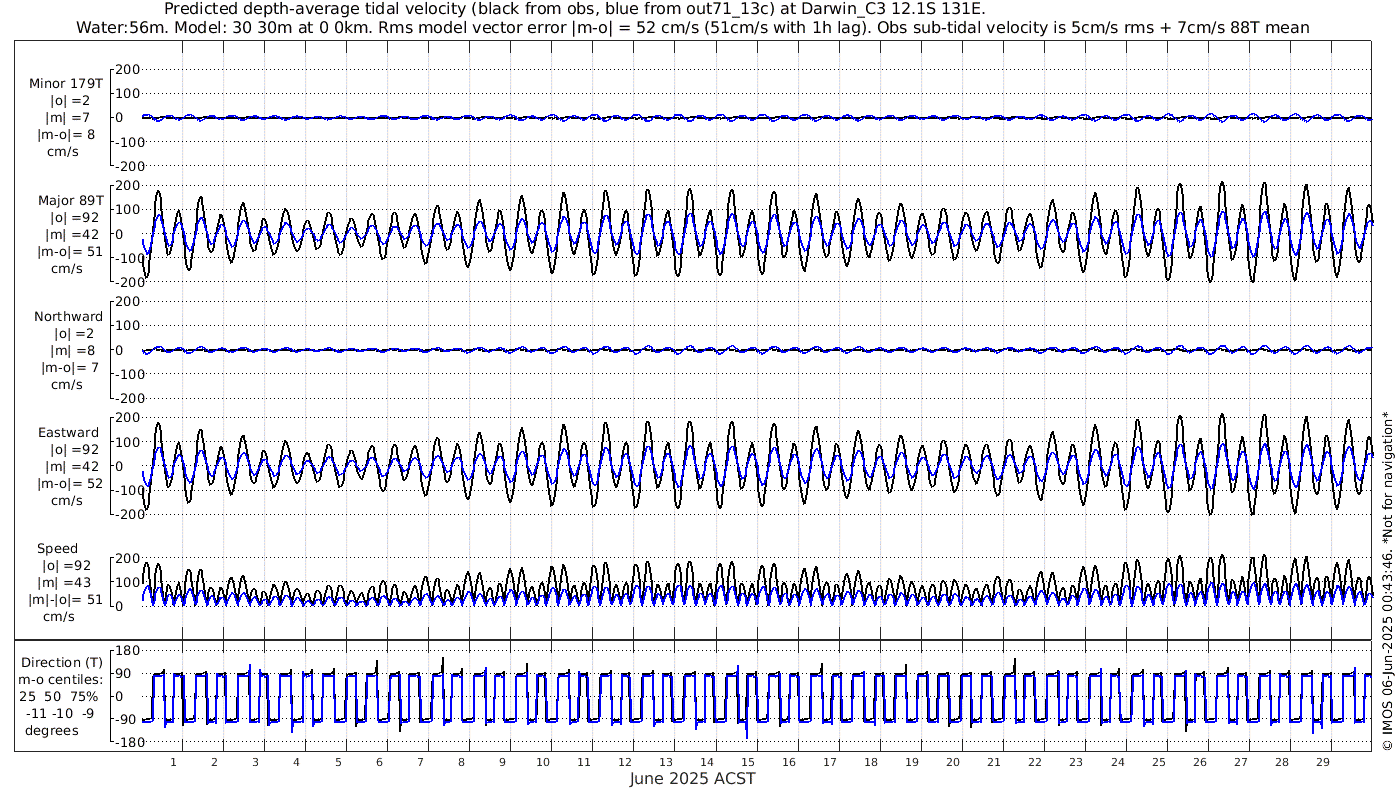The height and width of the screenshot is (800, 1400).
Task: Click the 'Eastward' panel label
Action: point(68,433)
